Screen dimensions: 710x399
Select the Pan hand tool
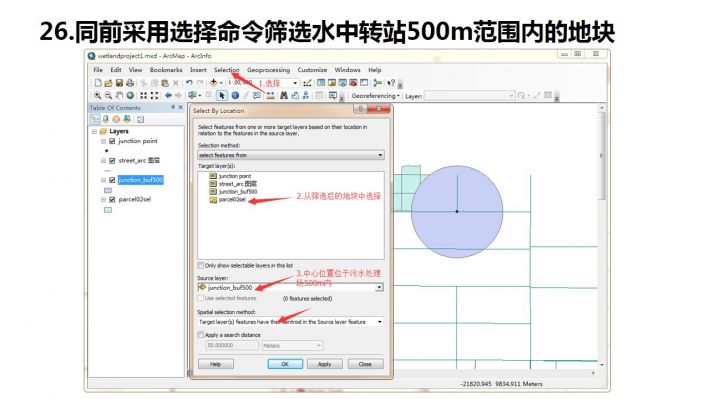coord(119,96)
